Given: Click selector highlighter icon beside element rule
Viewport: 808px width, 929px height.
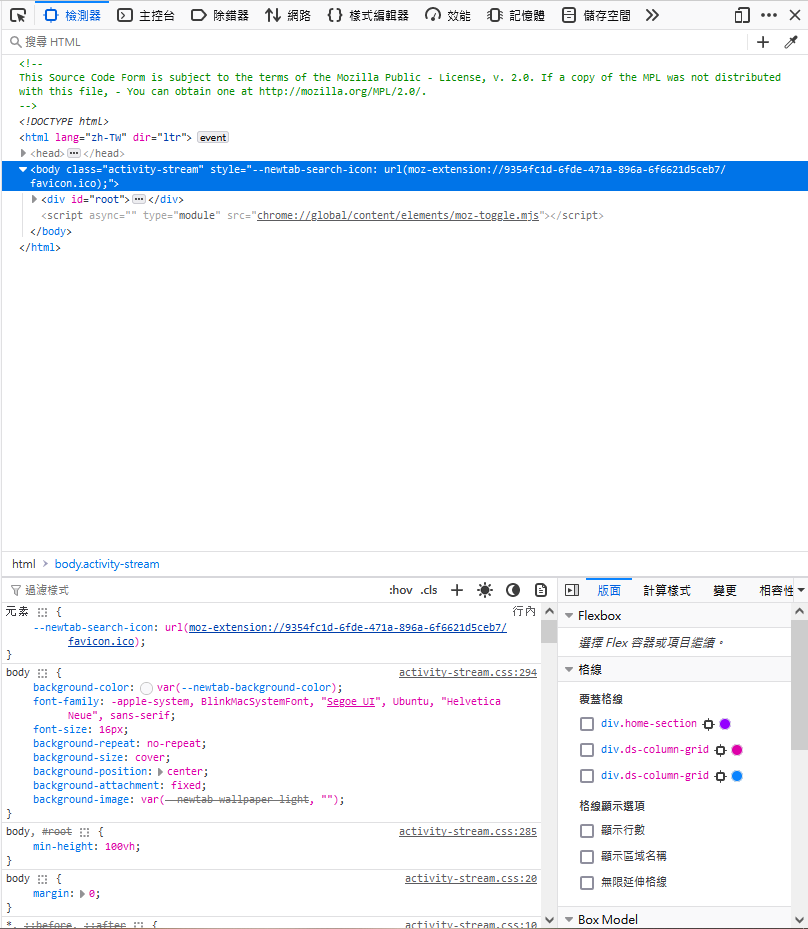Looking at the screenshot, I should [43, 612].
